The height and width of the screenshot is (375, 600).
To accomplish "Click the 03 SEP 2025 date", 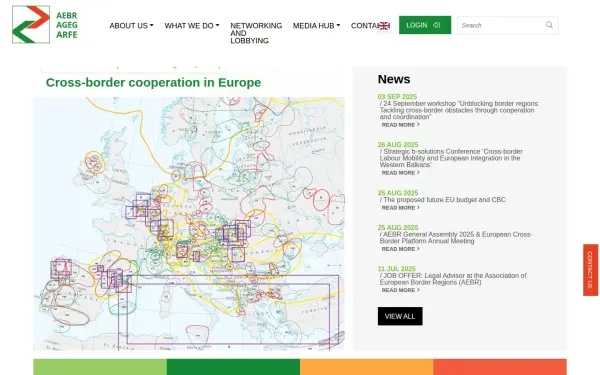I will tap(397, 97).
